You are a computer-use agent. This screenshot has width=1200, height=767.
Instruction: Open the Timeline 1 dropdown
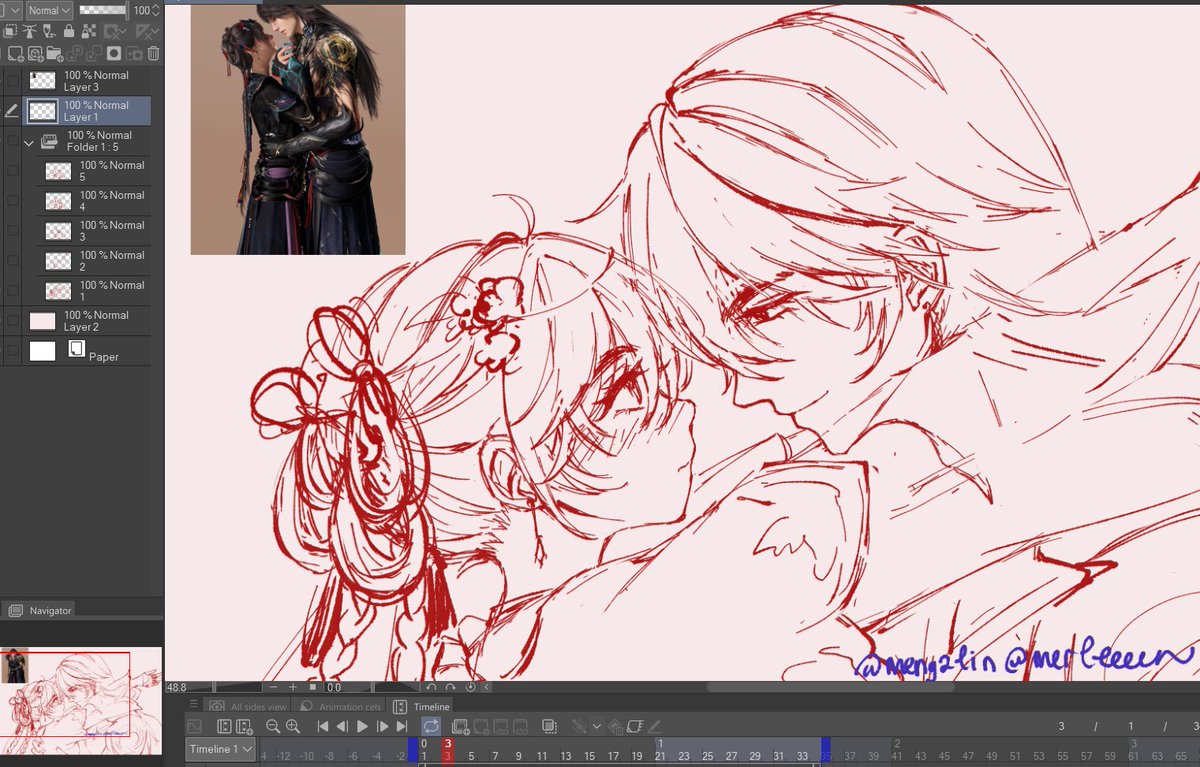(x=220, y=749)
